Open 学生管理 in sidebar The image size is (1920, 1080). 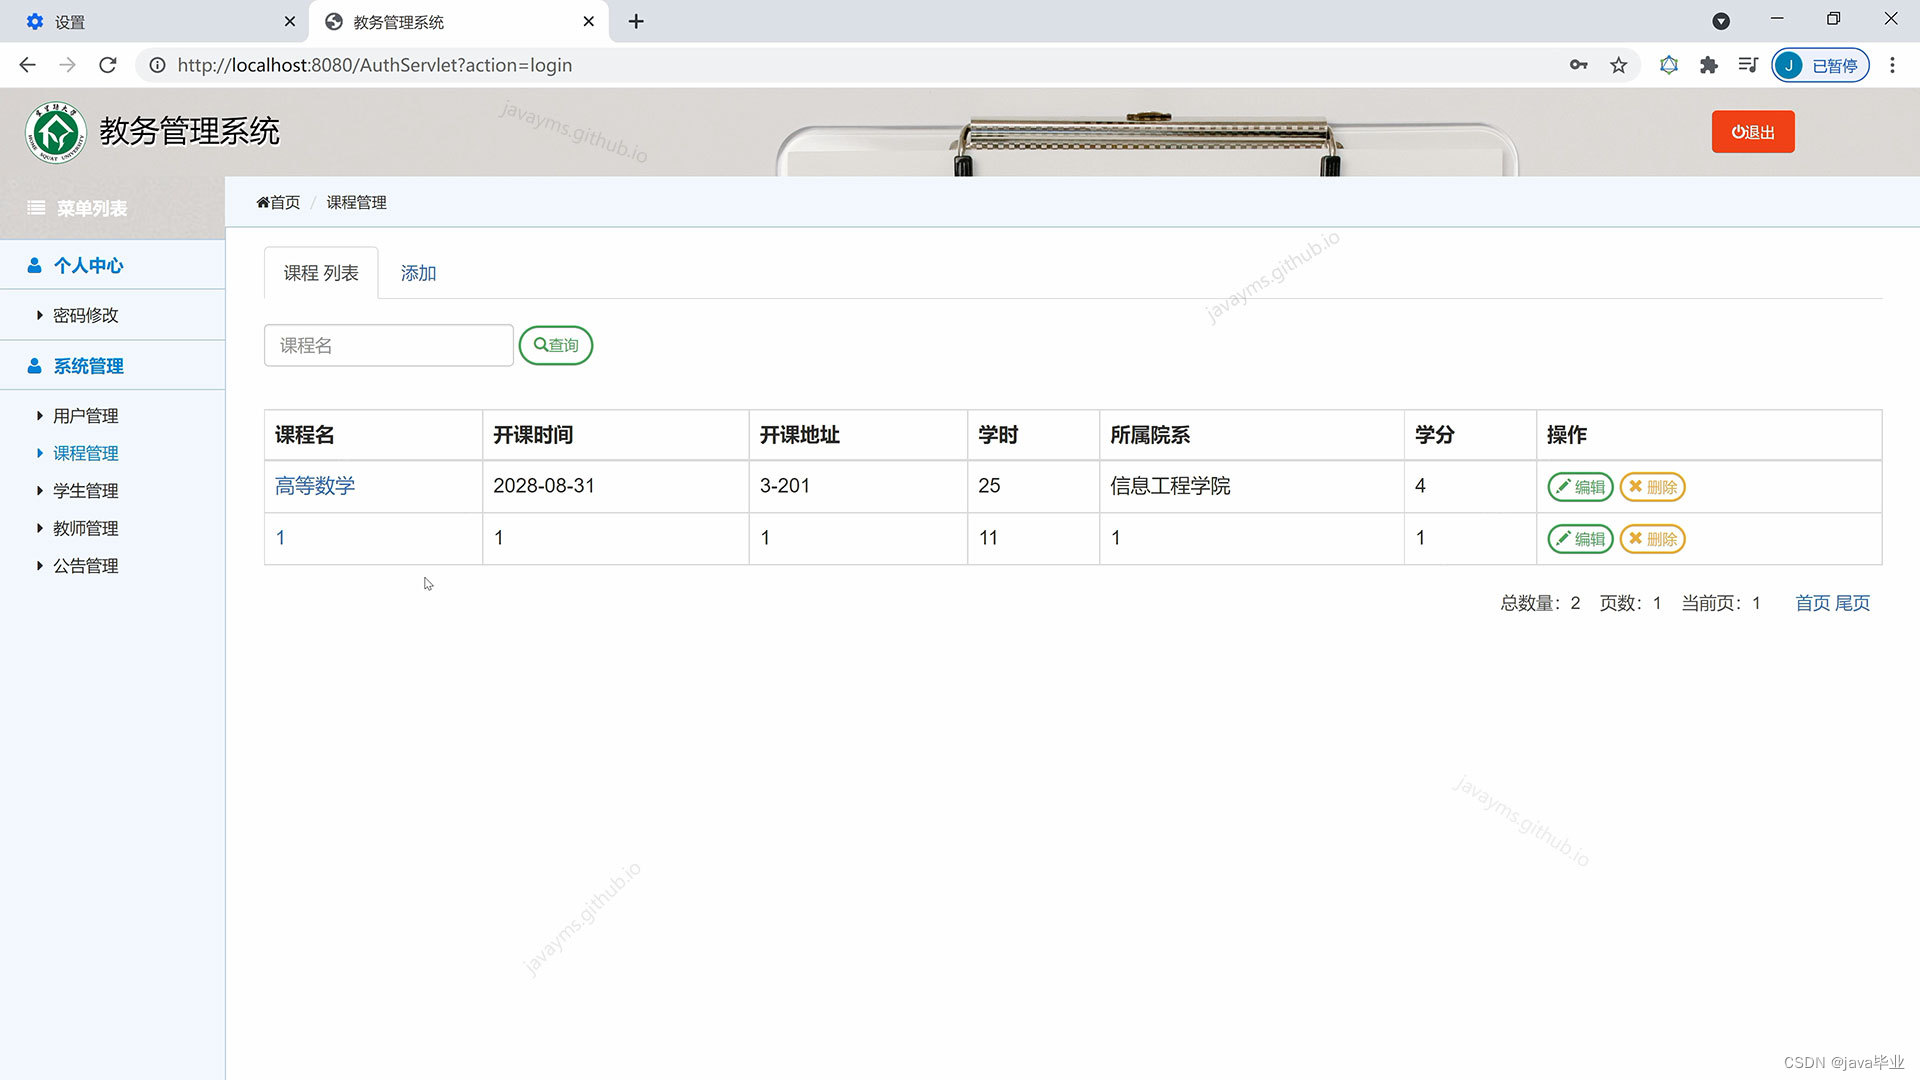tap(85, 491)
